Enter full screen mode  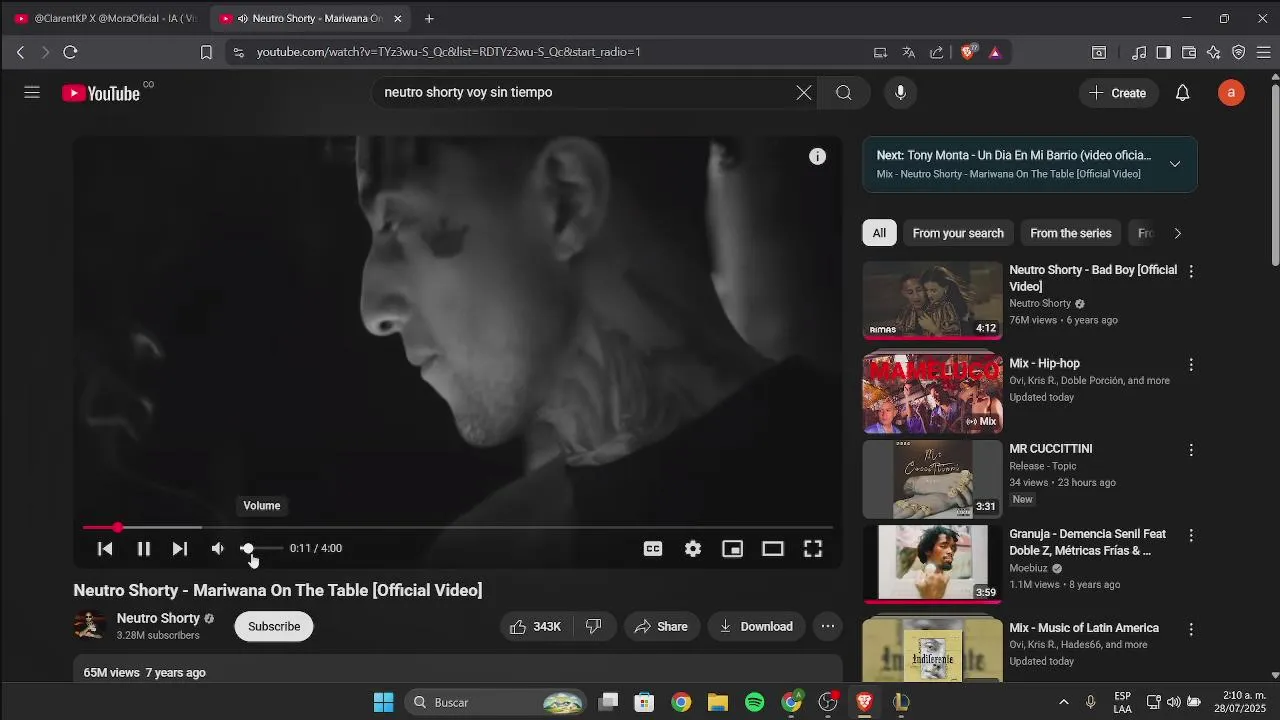(813, 548)
